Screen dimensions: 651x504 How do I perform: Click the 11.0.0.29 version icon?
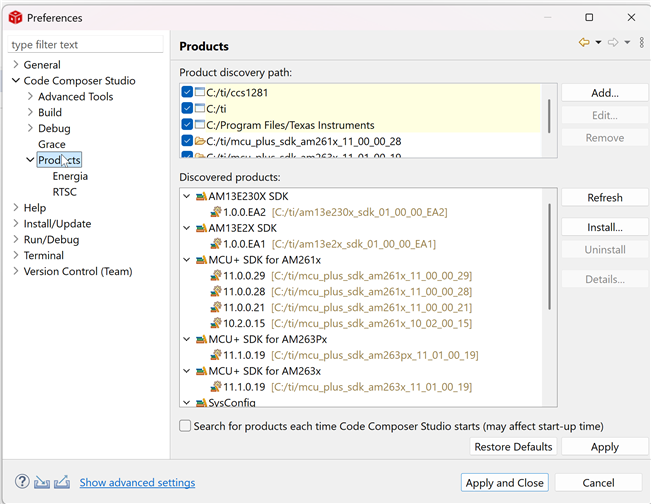point(215,275)
